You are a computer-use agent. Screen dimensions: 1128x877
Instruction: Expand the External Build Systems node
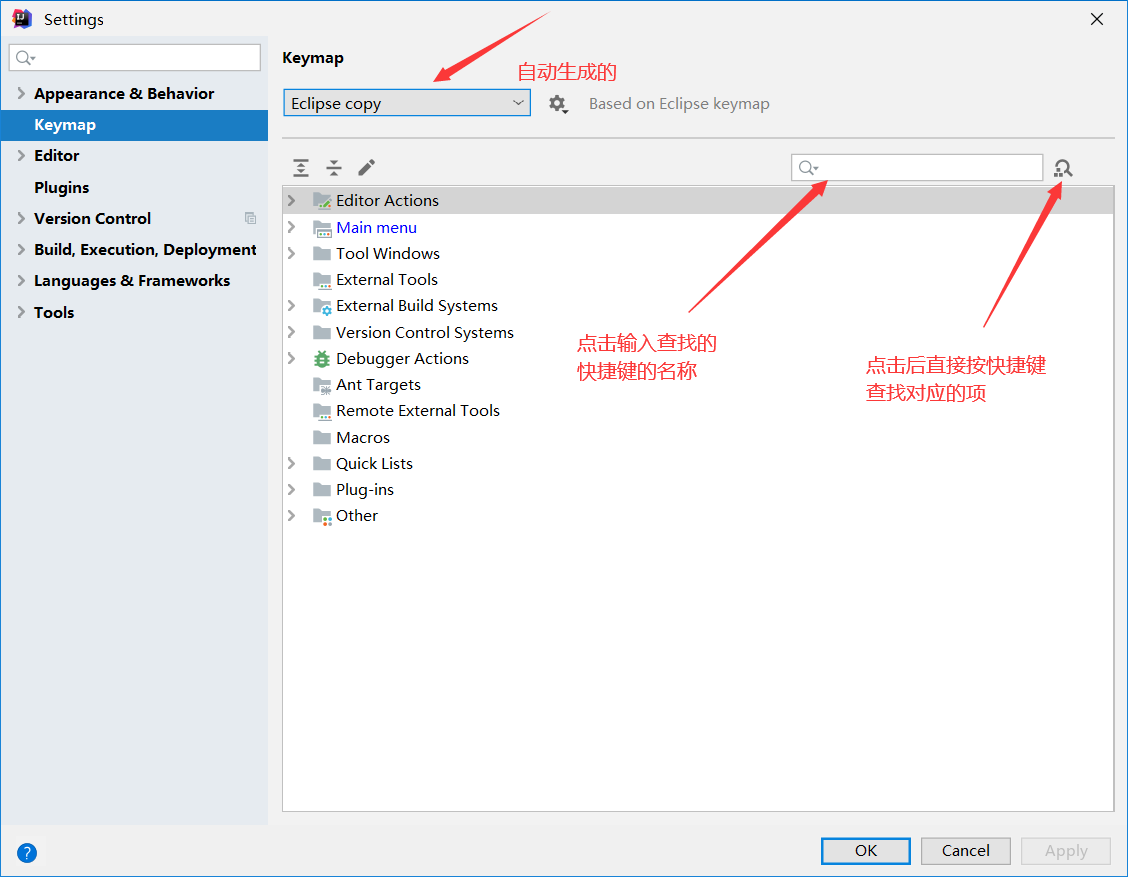click(291, 306)
